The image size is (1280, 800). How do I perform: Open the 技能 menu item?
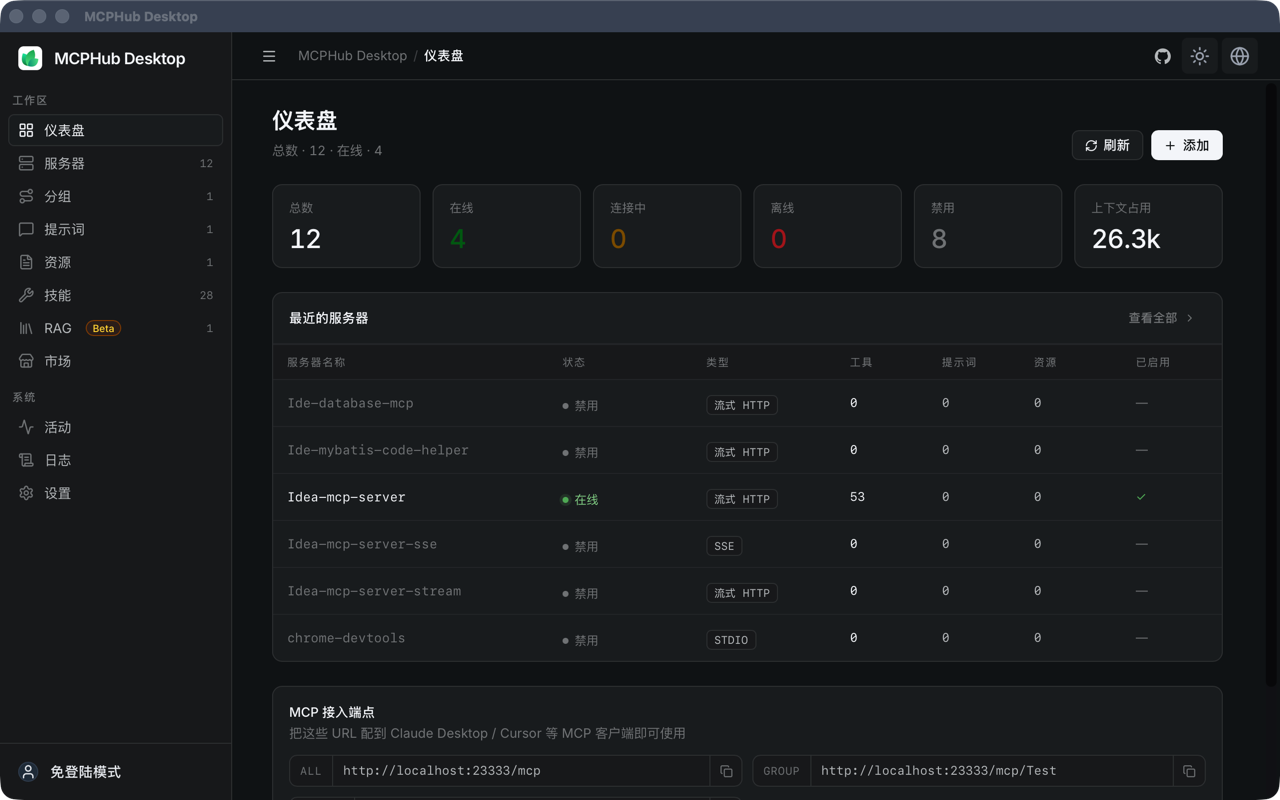[116, 295]
